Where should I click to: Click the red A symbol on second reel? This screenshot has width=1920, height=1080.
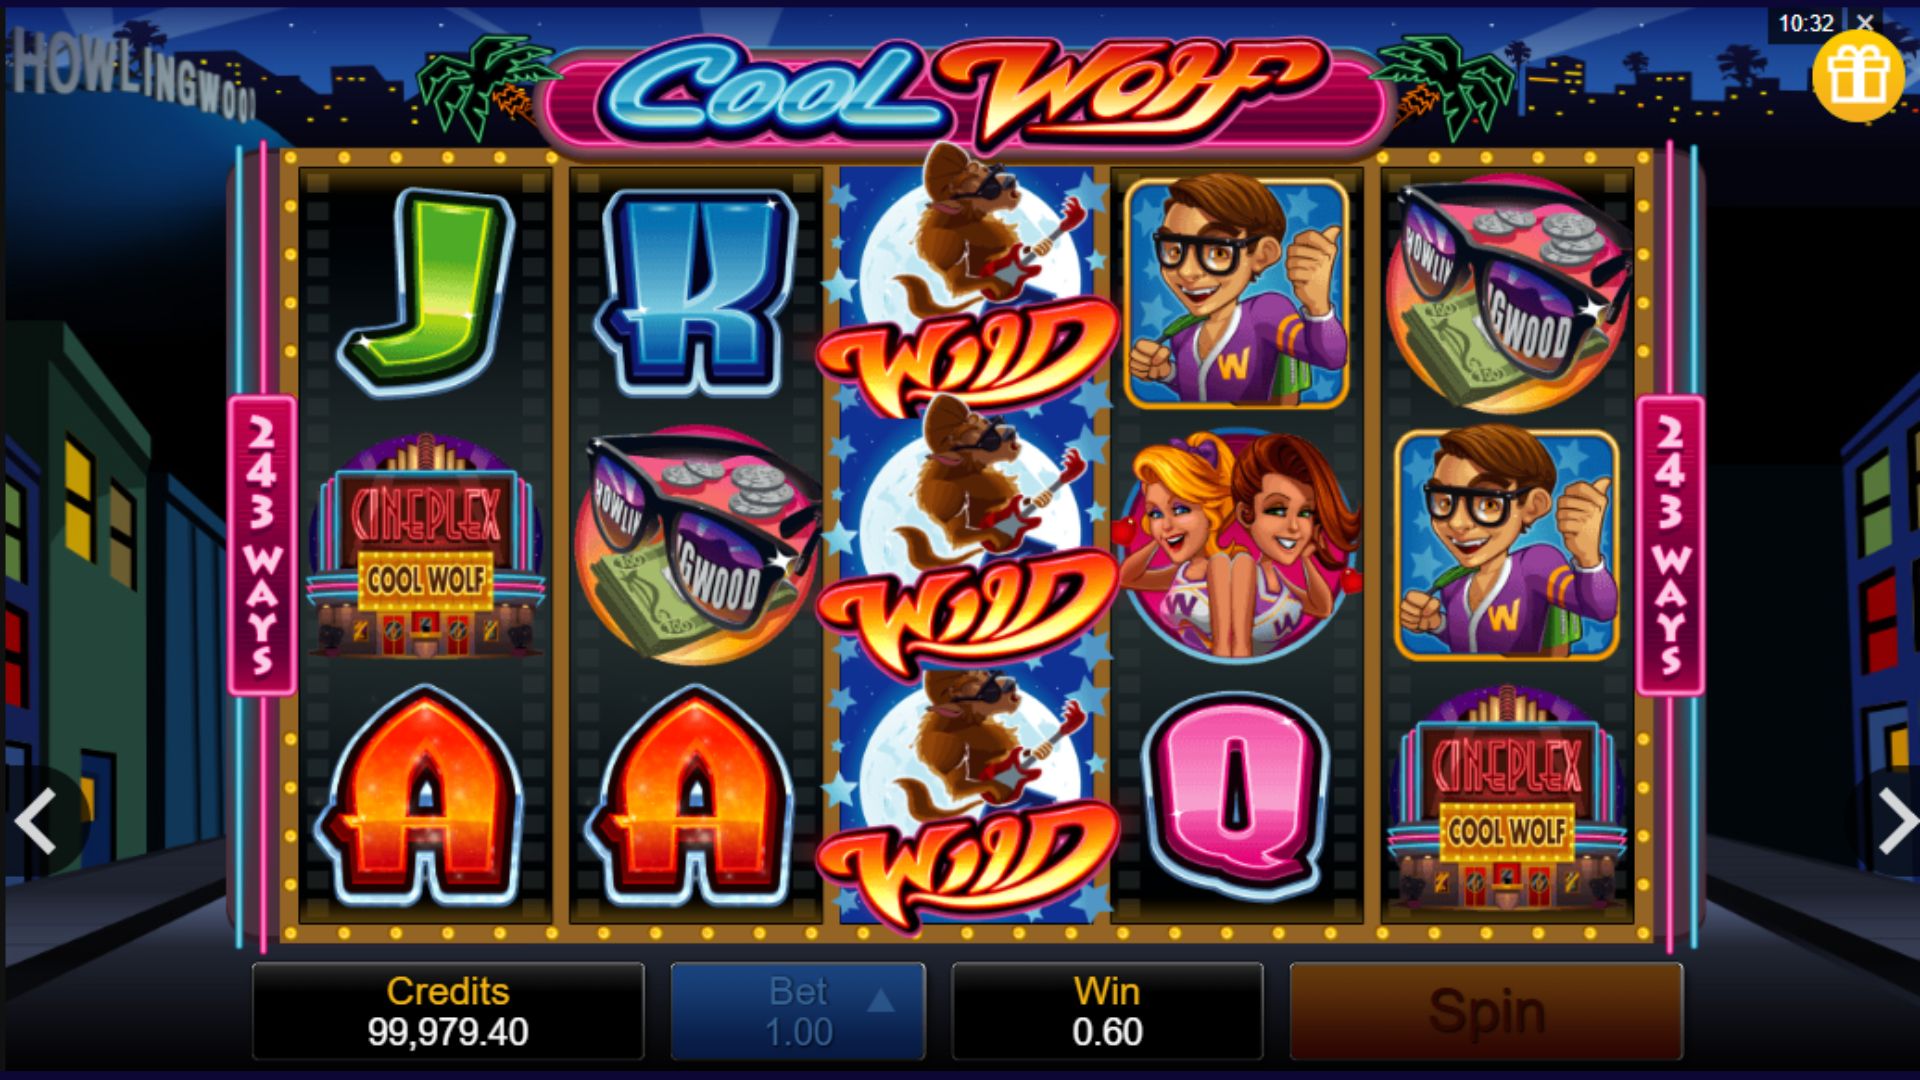pyautogui.click(x=695, y=797)
